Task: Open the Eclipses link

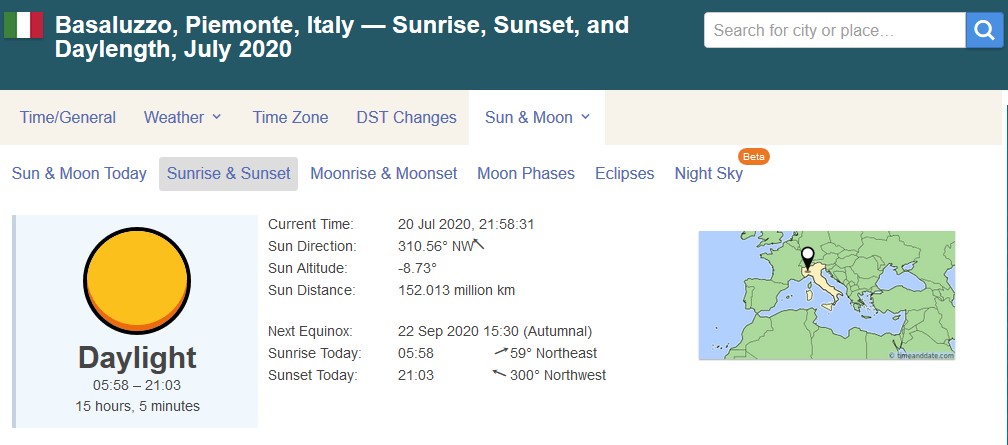Action: point(624,173)
